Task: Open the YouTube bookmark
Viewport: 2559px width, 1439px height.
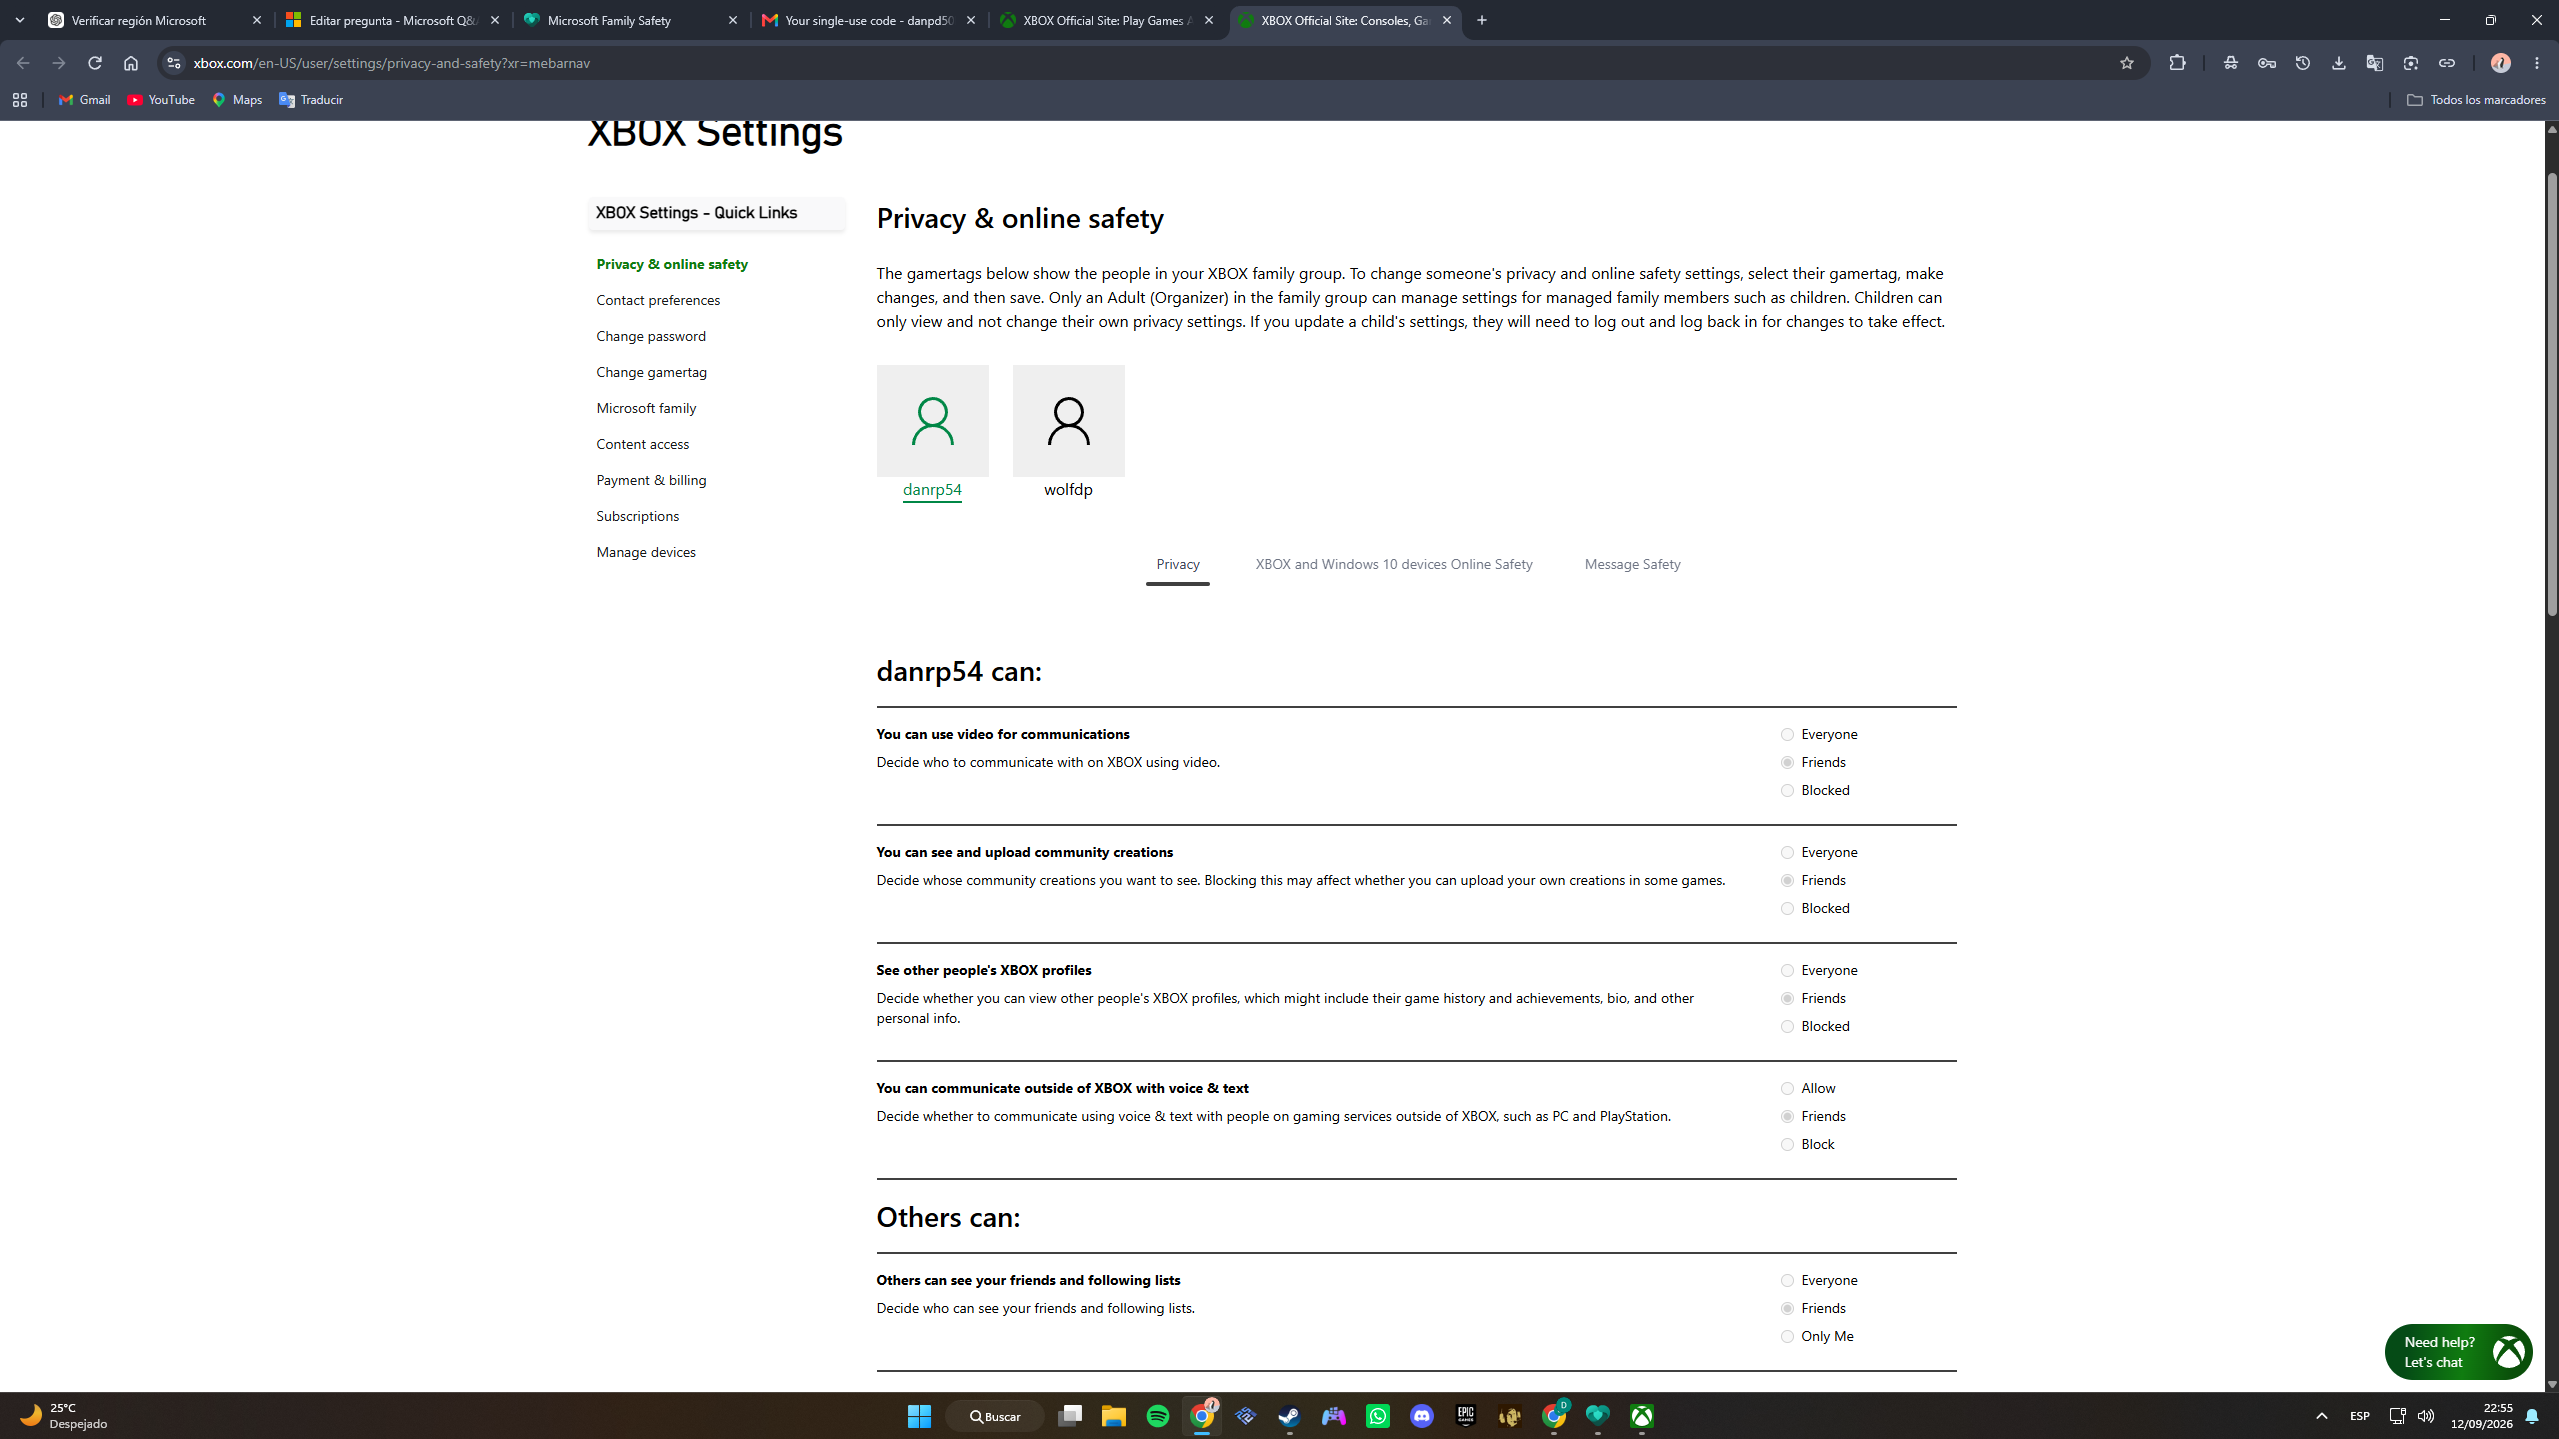Action: pos(161,100)
